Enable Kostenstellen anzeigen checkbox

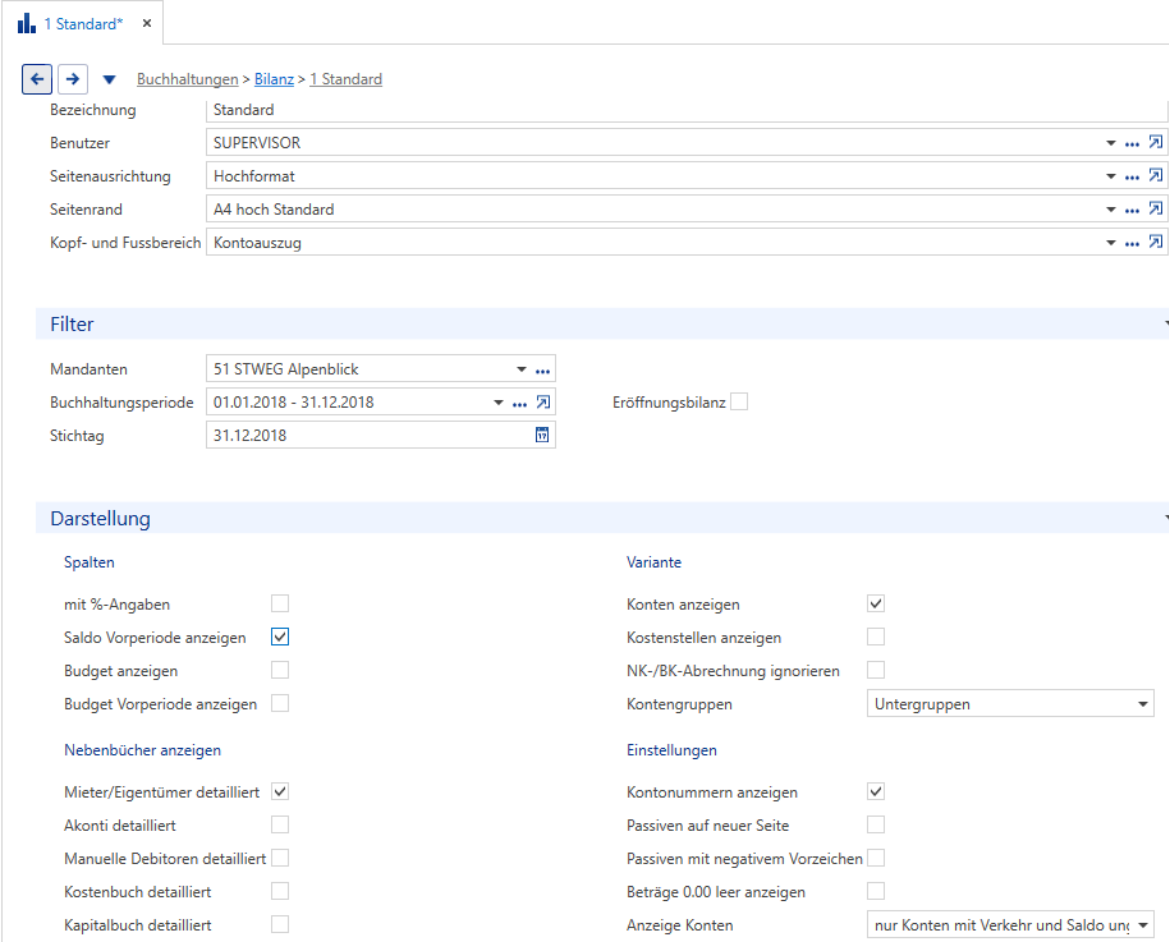click(876, 637)
